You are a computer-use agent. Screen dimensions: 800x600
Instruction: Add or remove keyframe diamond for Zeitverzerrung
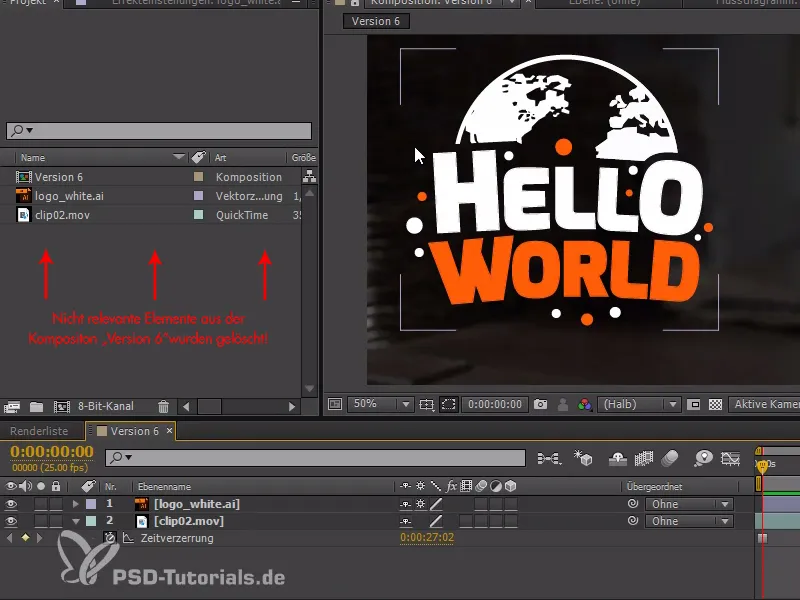click(25, 538)
